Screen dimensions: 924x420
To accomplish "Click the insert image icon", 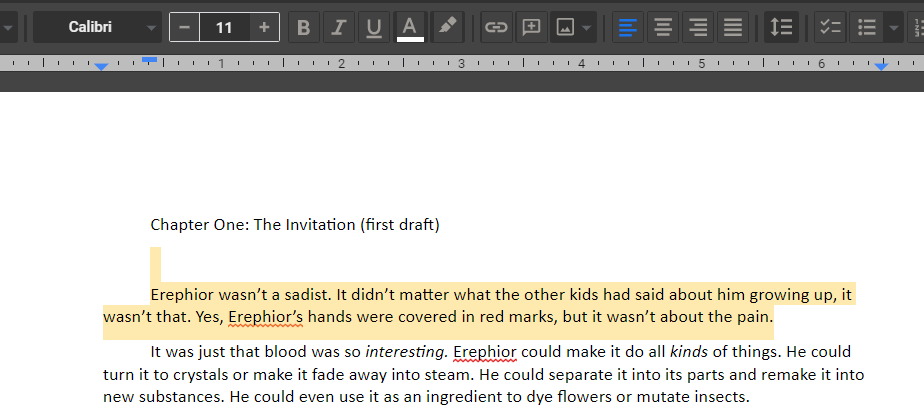I will click(565, 27).
